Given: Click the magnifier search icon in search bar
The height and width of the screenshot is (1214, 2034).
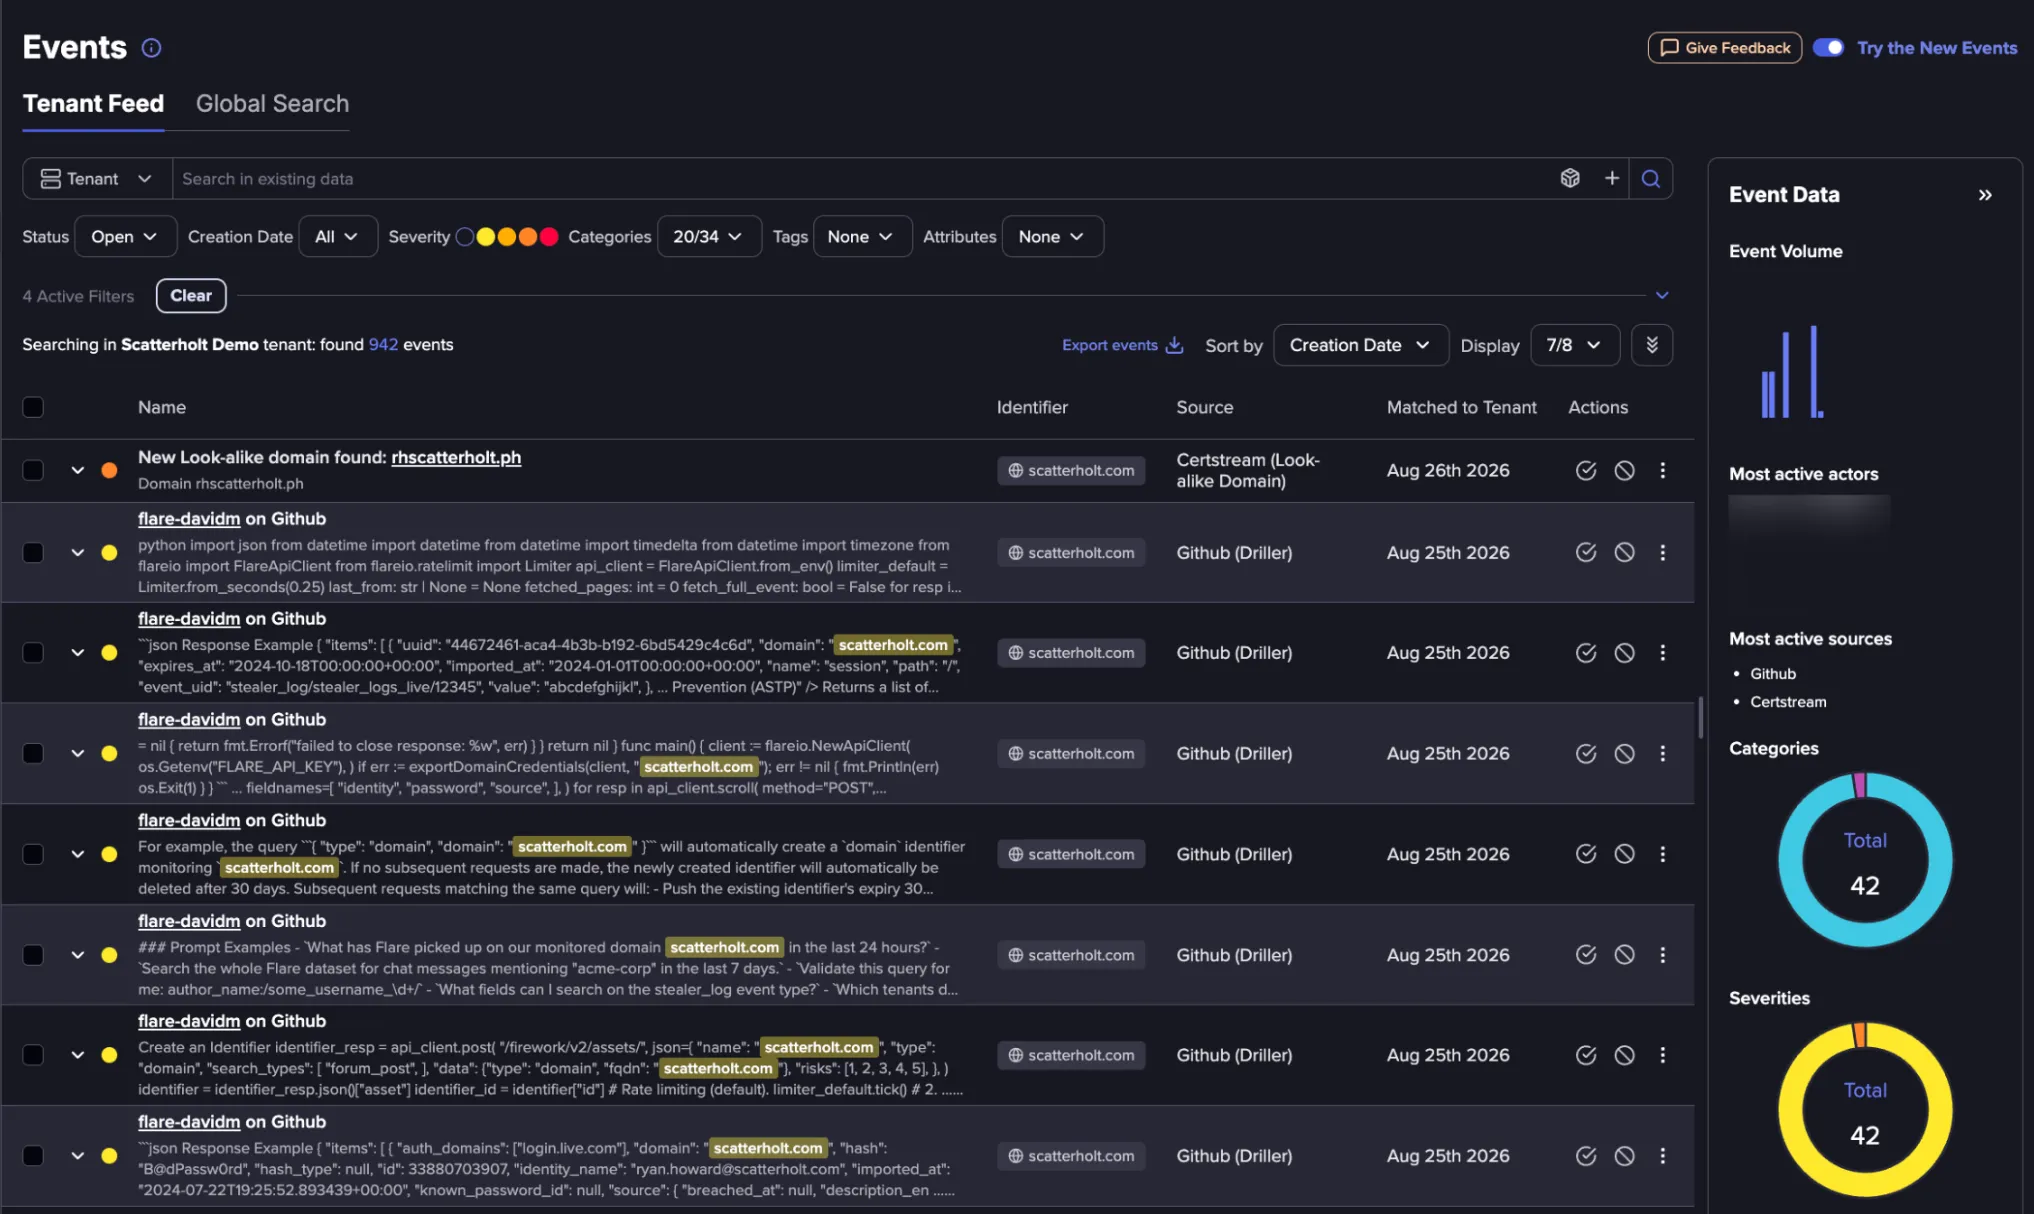Looking at the screenshot, I should pos(1651,178).
